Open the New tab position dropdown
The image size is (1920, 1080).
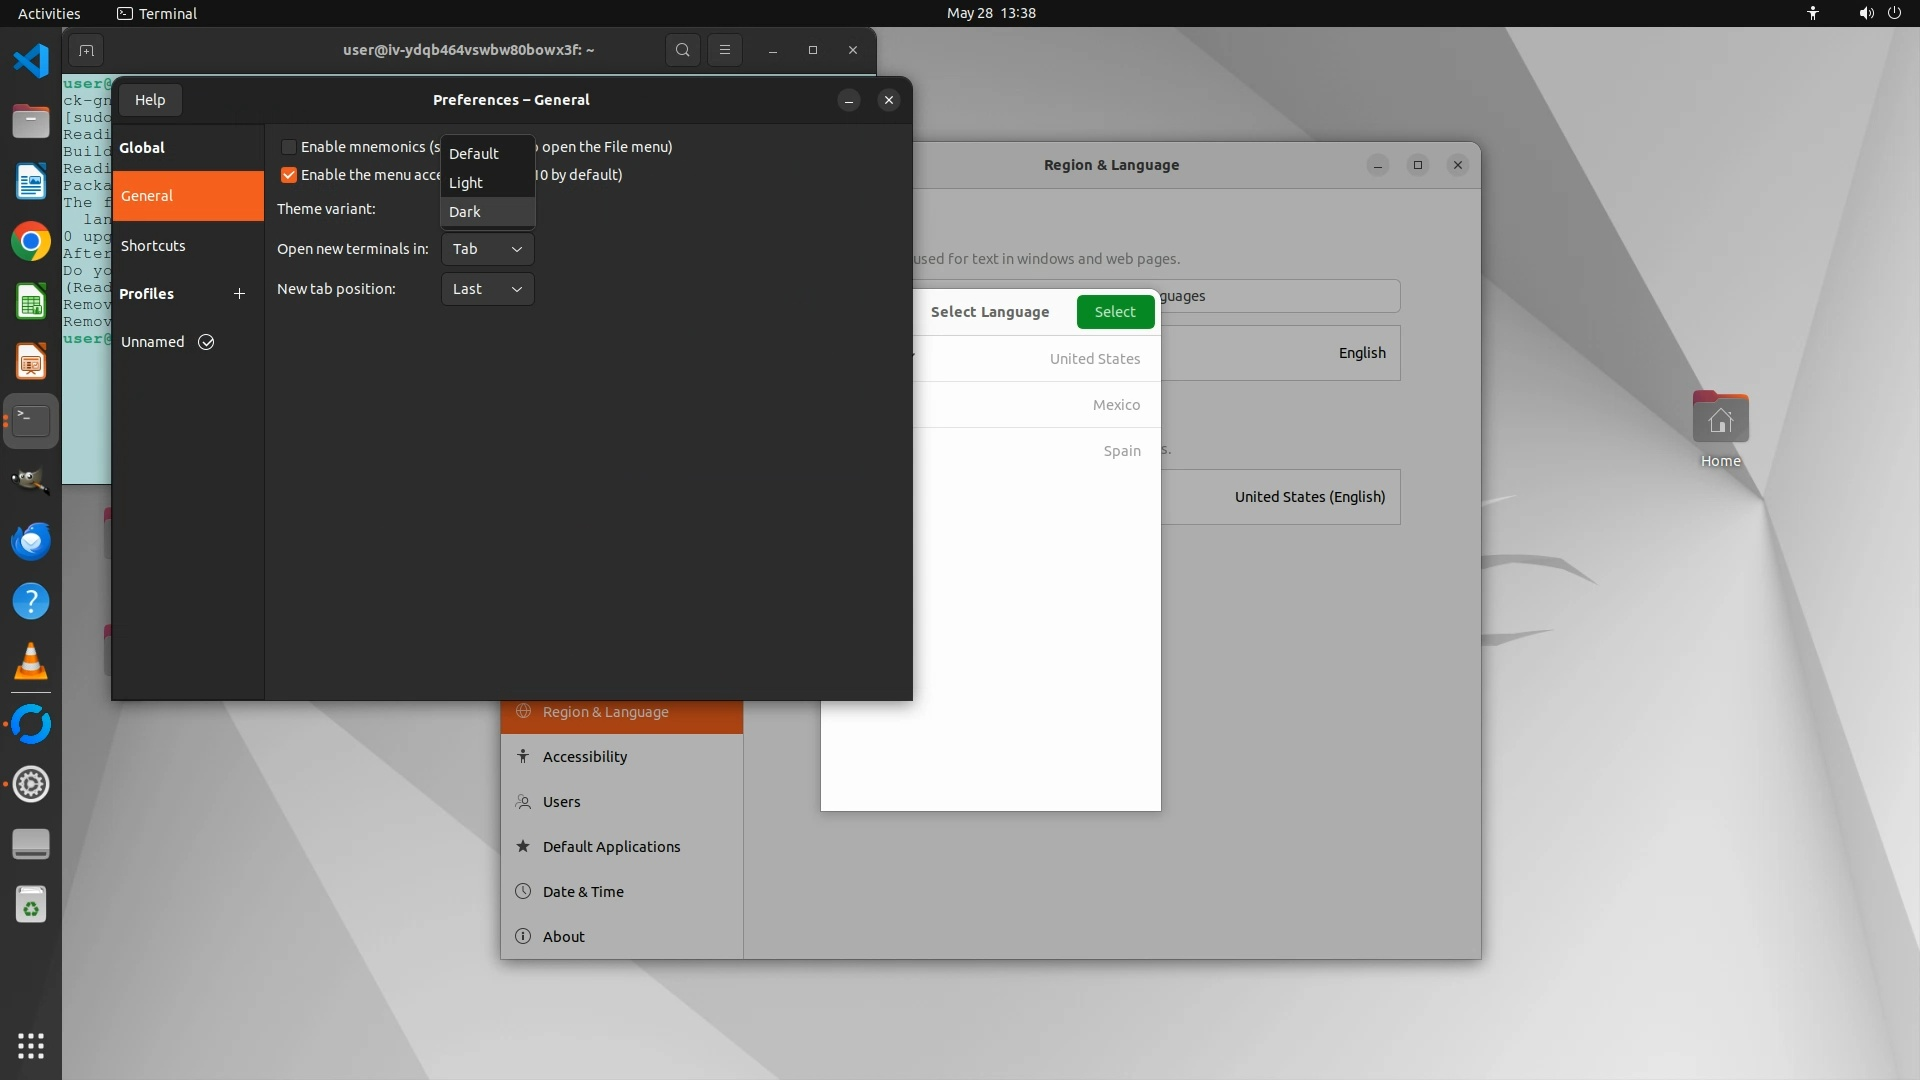point(487,289)
